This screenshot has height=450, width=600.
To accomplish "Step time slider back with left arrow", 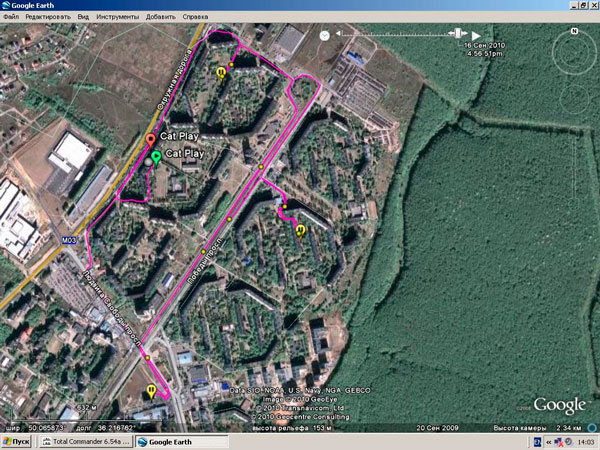I will click(338, 34).
